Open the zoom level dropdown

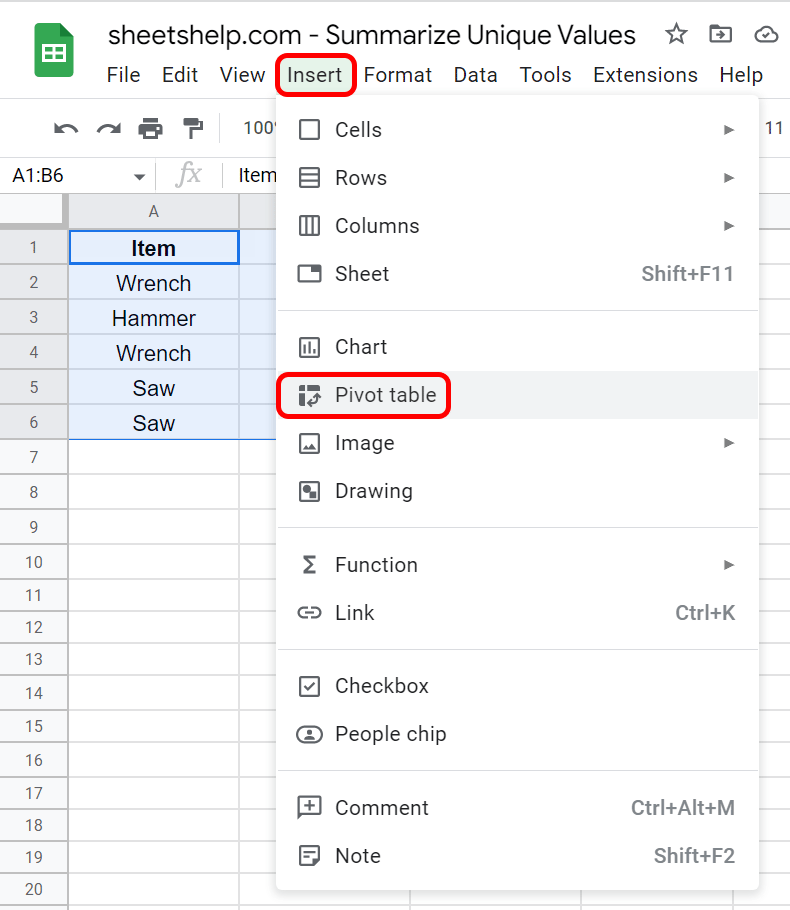(x=258, y=128)
